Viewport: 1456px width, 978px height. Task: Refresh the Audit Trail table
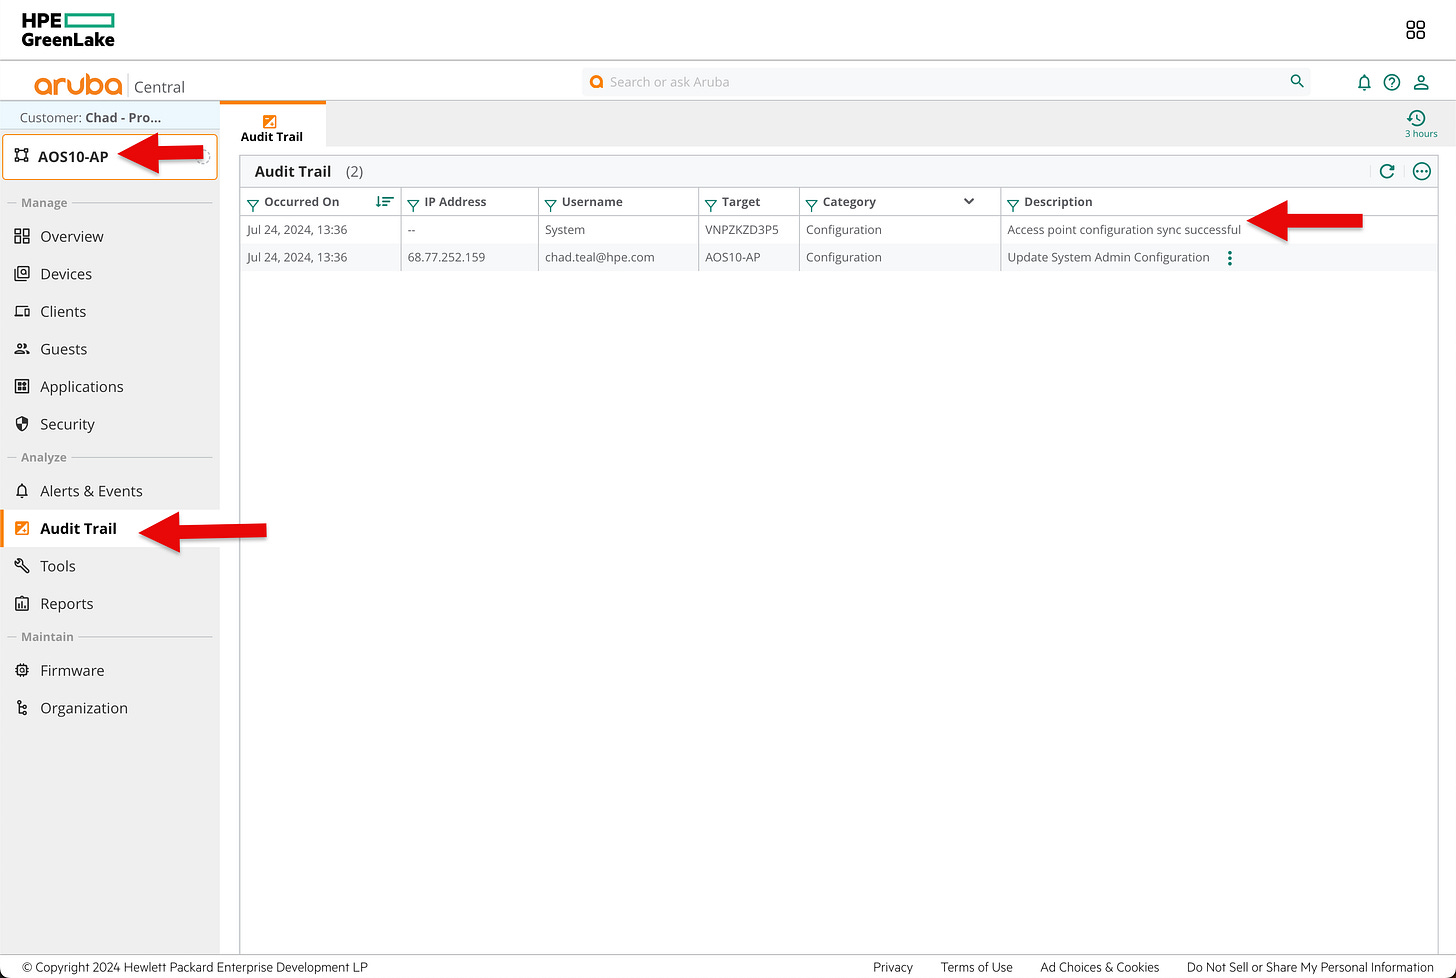[x=1387, y=171]
